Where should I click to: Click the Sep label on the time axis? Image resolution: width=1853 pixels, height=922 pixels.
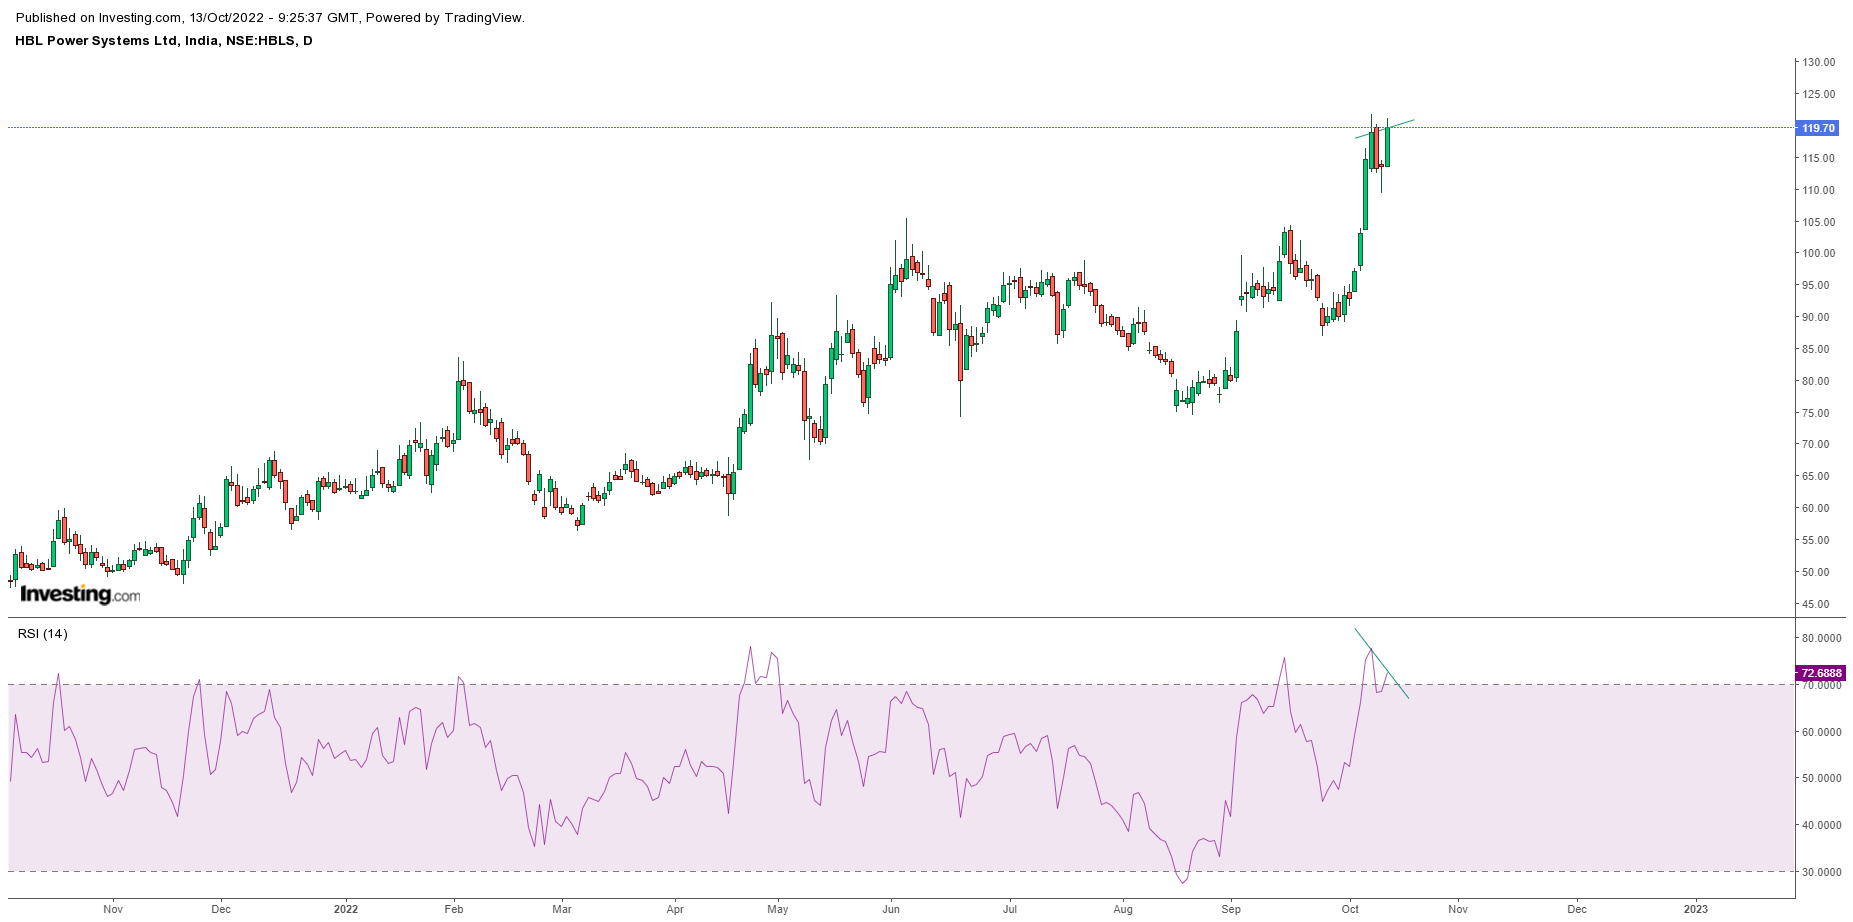click(x=1230, y=909)
